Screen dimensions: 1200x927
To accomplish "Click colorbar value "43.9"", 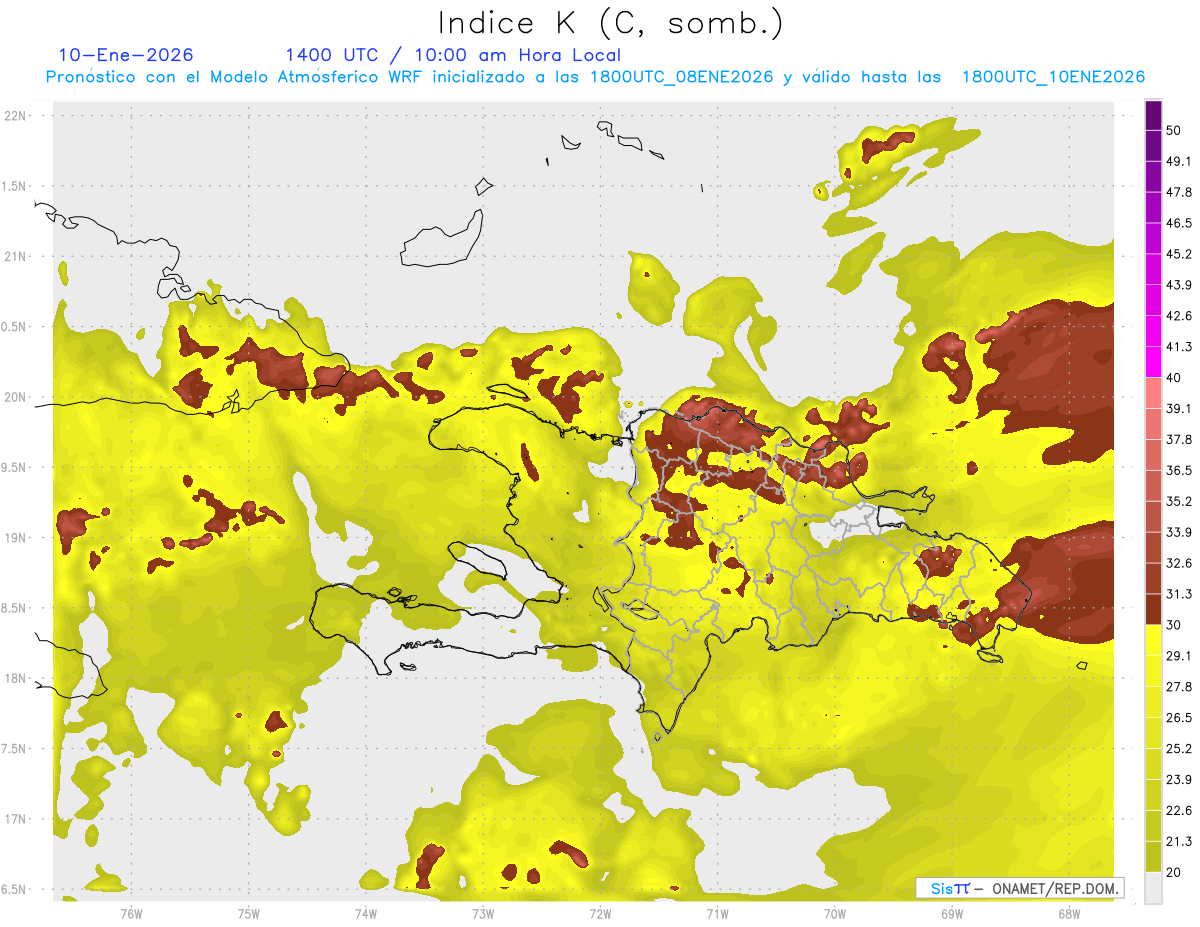I will point(1179,285).
